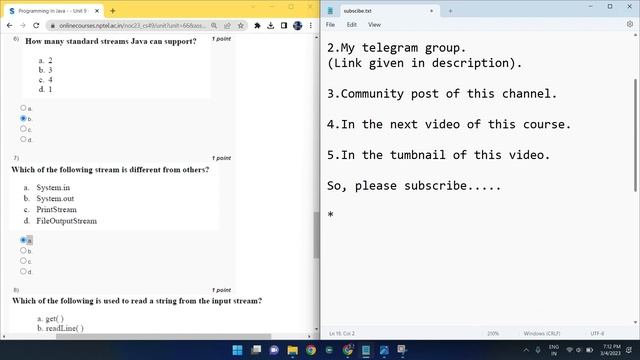Image resolution: width=640 pixels, height=360 pixels.
Task: Open Chrome downloads icon
Action: pos(271,26)
